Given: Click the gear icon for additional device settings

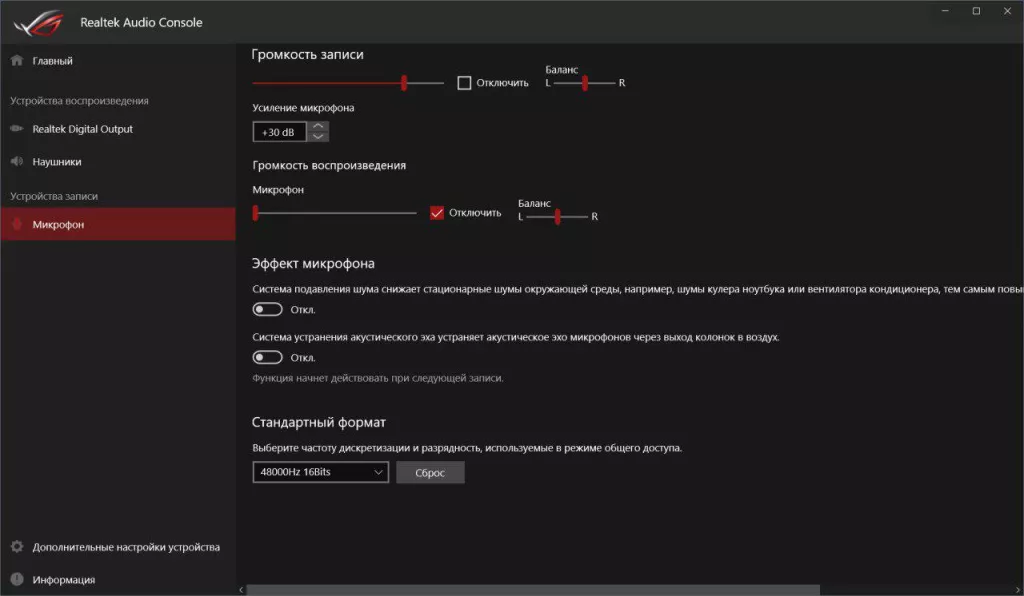Looking at the screenshot, I should [x=16, y=547].
